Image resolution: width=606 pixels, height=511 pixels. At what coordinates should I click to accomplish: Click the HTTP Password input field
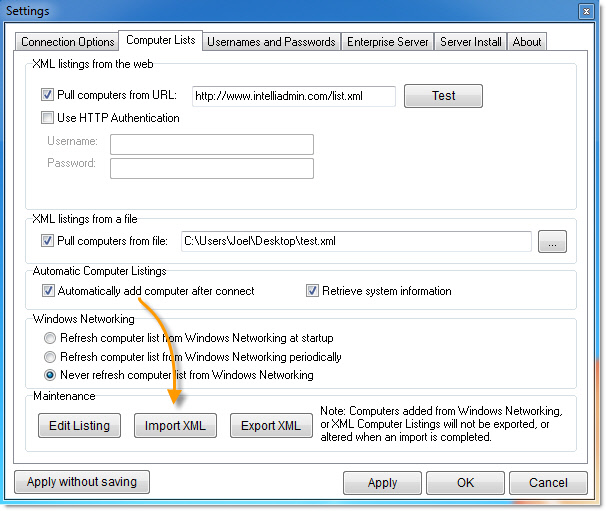[212, 169]
